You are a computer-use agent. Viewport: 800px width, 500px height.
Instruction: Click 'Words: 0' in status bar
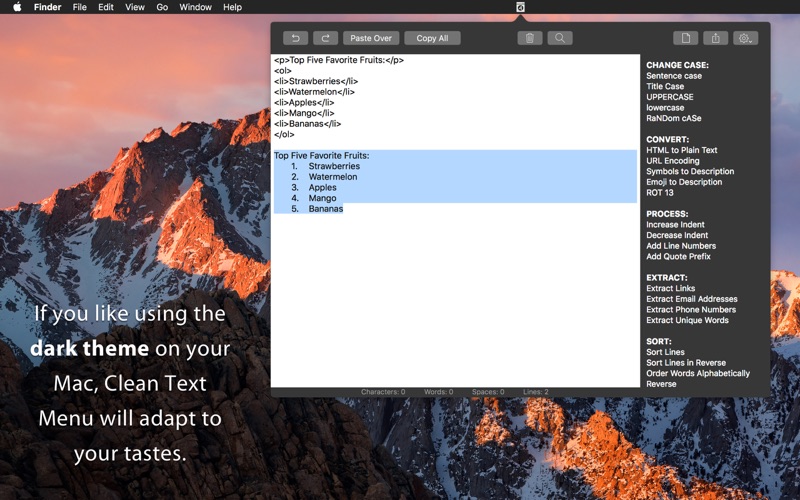[438, 392]
